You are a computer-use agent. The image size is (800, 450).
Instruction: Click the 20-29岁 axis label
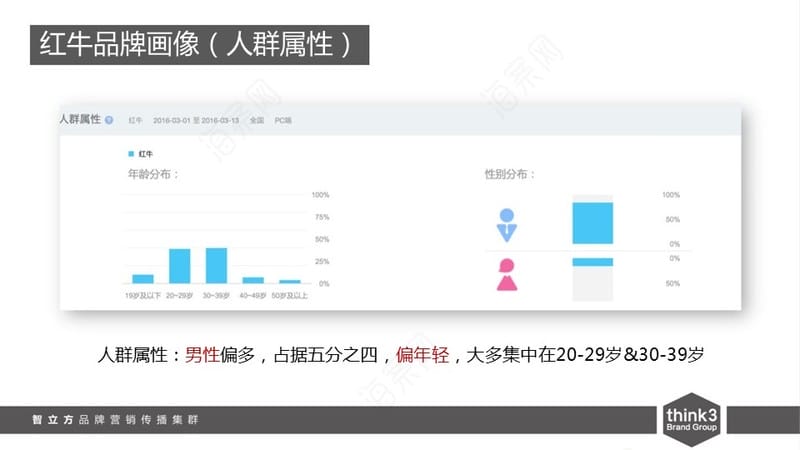[180, 295]
